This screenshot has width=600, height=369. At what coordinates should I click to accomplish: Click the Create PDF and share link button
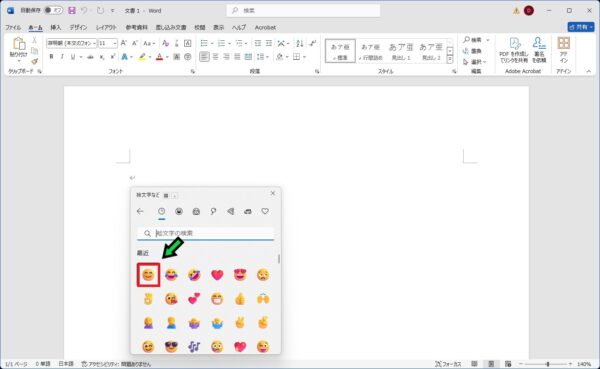tap(514, 50)
